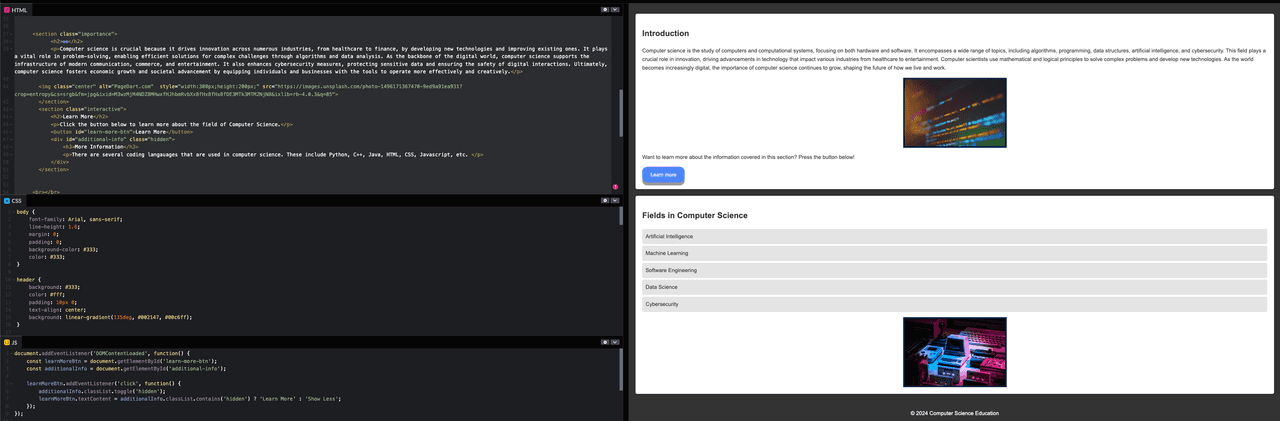This screenshot has height=421, width=1280.
Task: Expand the JS editor dropdown chevron
Action: click(616, 342)
